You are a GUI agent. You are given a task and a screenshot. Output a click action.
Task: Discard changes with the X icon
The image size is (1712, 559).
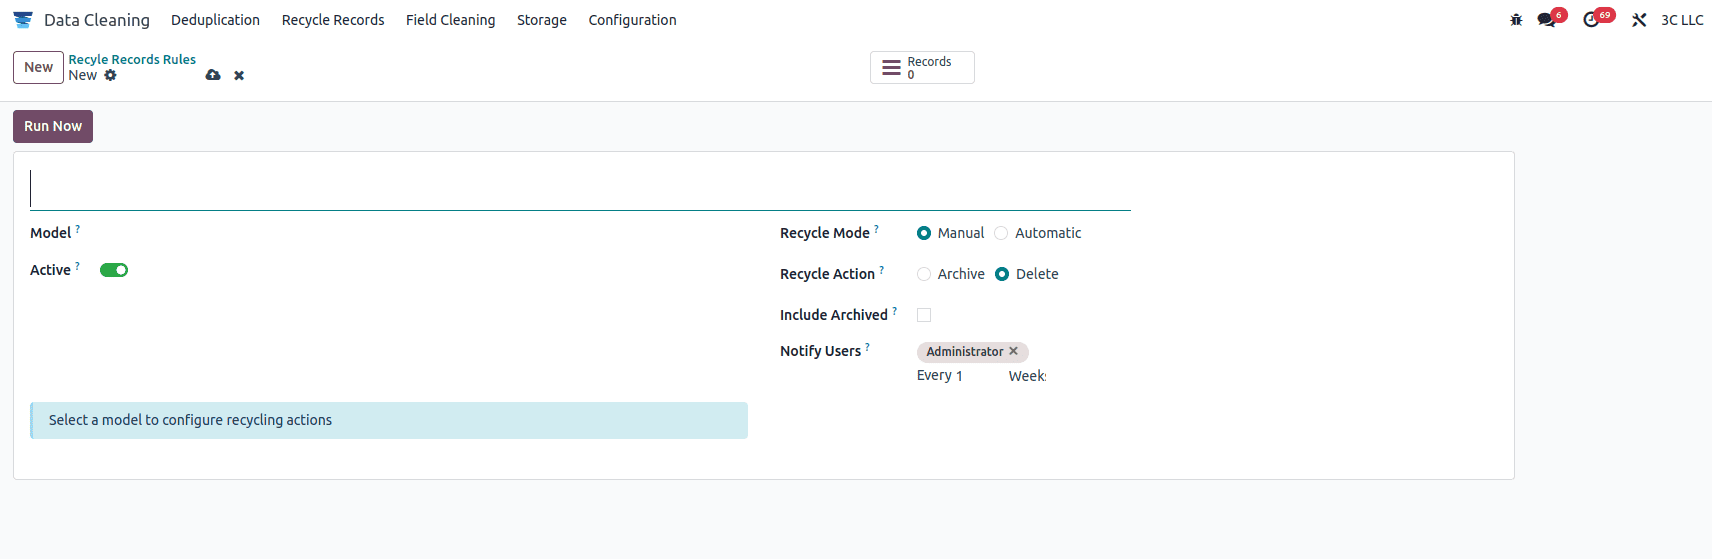[239, 75]
